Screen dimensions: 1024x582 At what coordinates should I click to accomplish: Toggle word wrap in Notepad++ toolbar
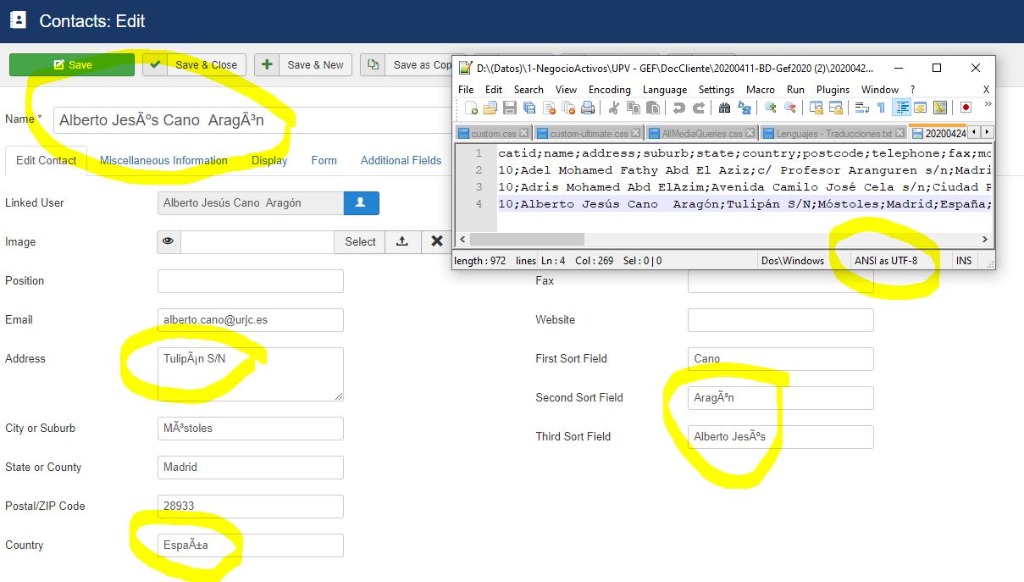(862, 108)
